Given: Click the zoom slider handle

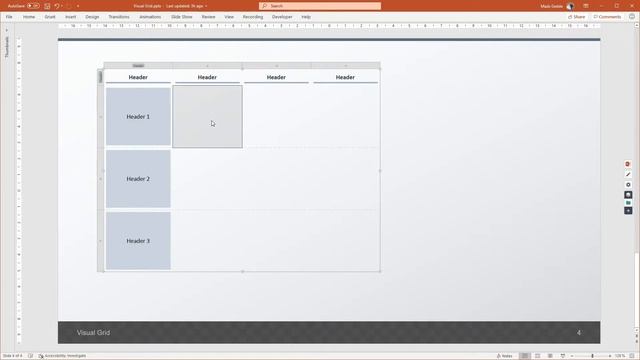Looking at the screenshot, I should point(593,356).
